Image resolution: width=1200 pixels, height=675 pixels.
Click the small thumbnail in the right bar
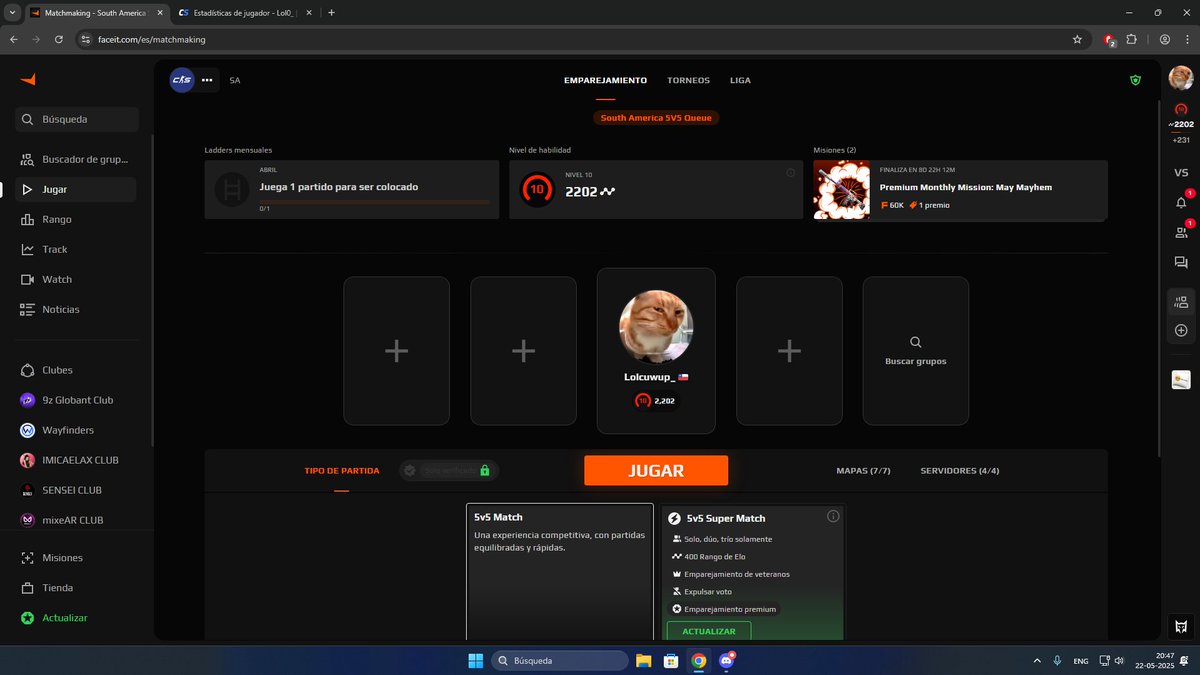pos(1181,380)
